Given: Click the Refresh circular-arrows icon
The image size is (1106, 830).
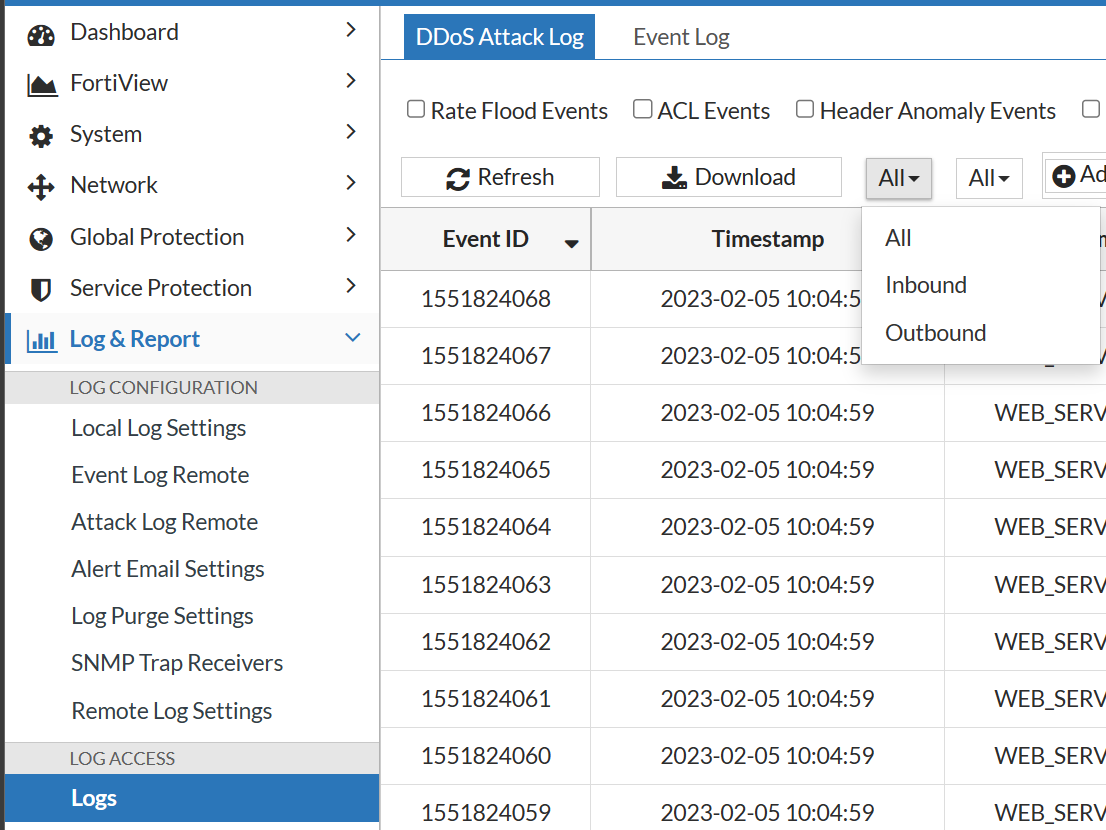Looking at the screenshot, I should click(458, 177).
